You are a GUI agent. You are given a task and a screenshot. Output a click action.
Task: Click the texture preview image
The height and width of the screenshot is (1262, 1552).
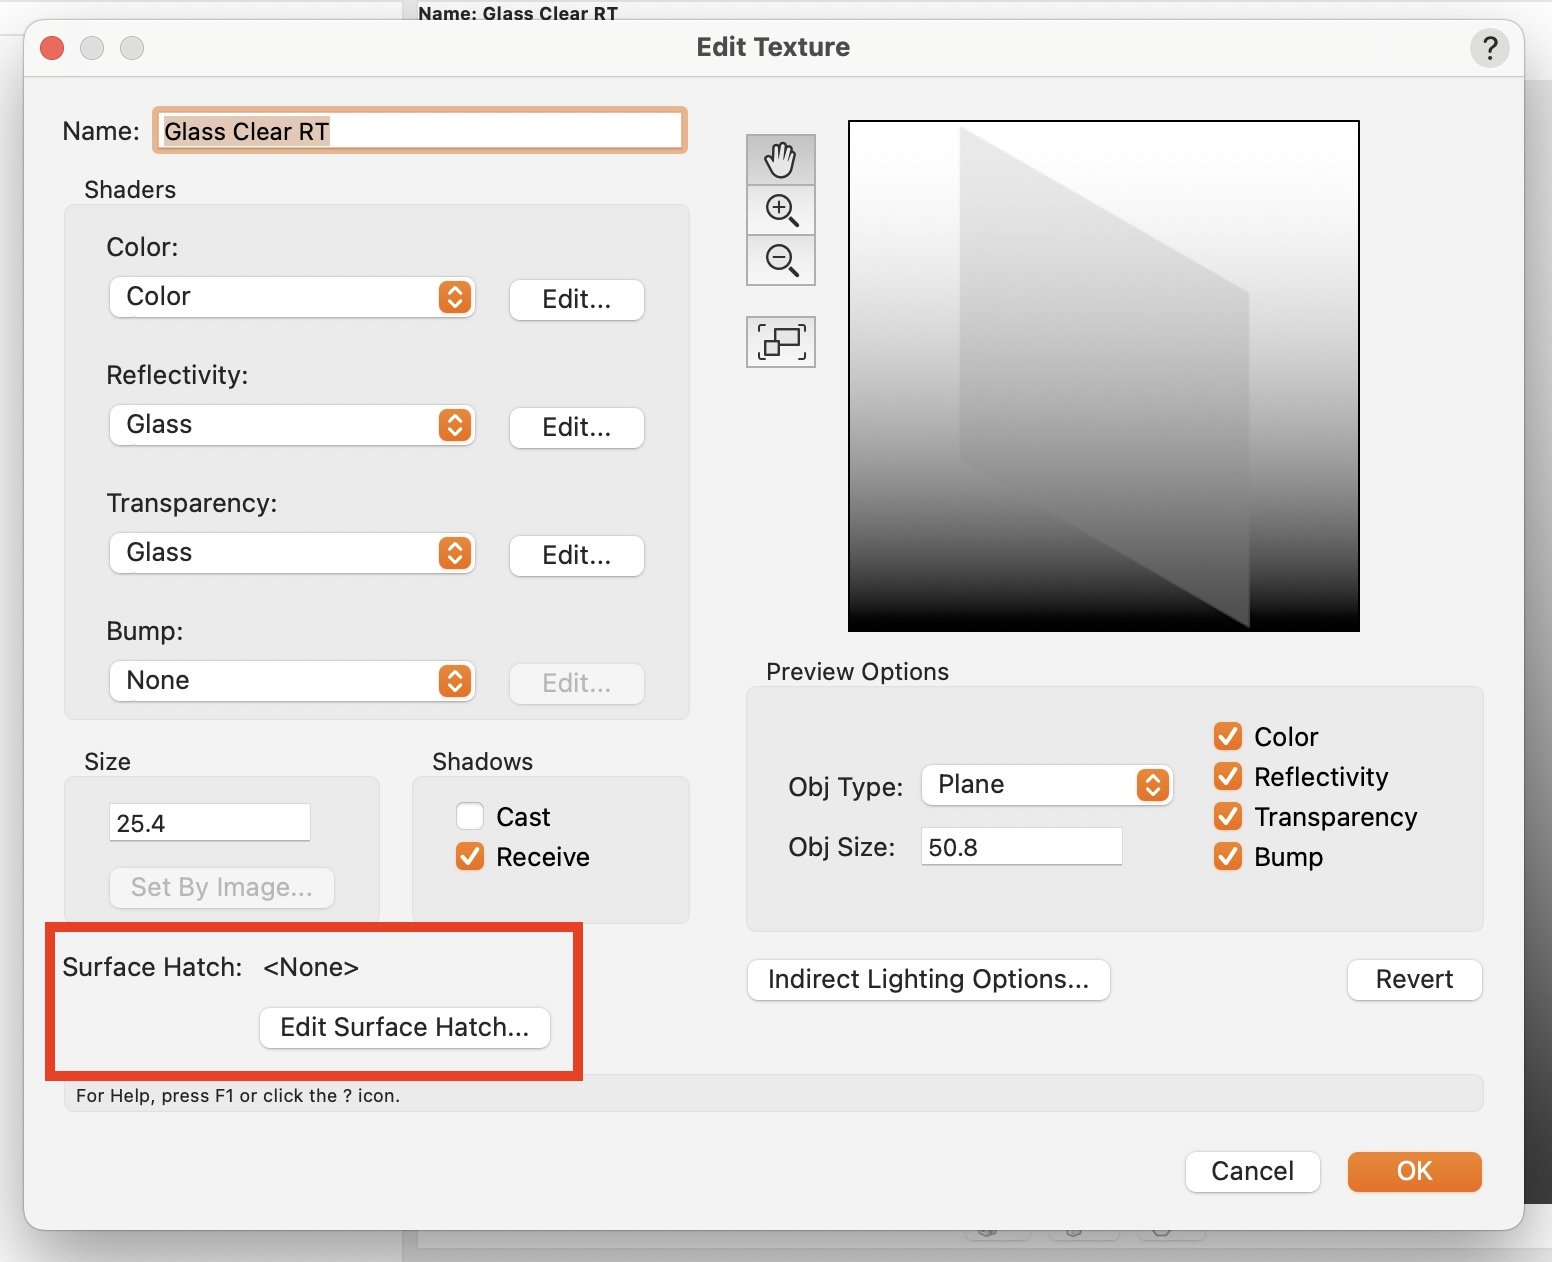coord(1103,375)
